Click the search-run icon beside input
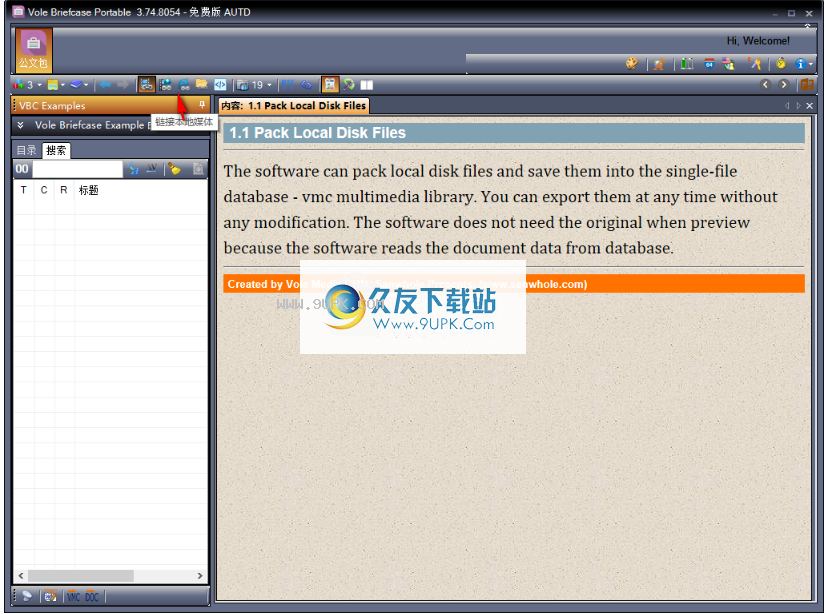This screenshot has height=614, width=826. (134, 169)
